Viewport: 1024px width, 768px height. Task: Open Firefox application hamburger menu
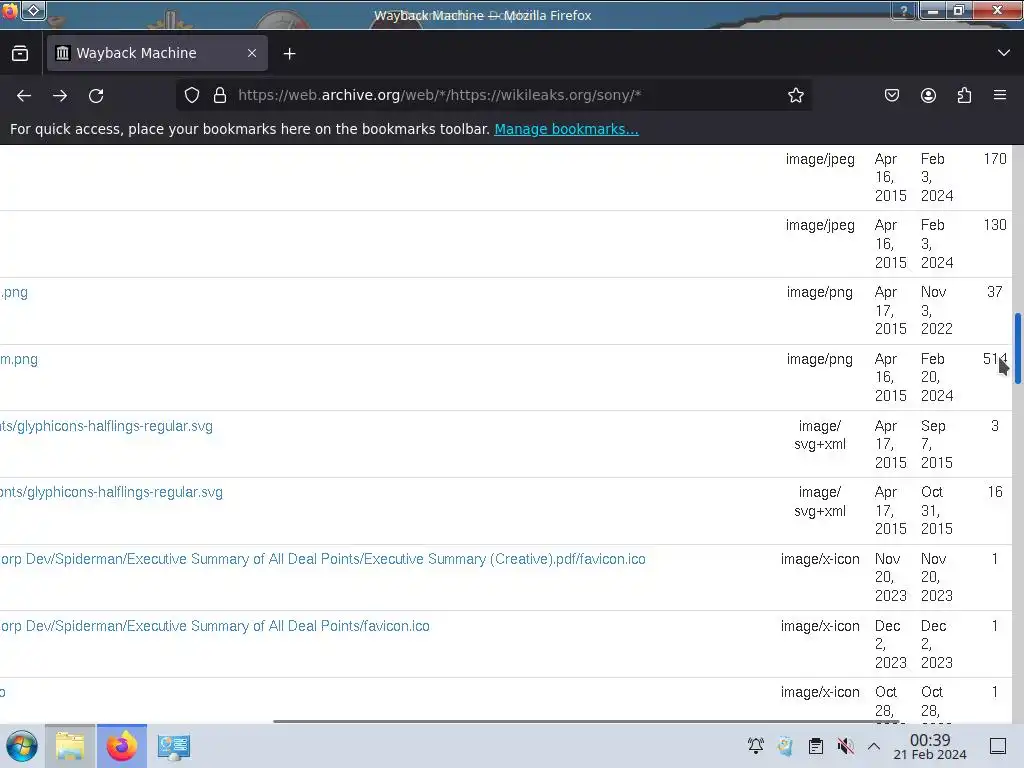(x=1000, y=95)
